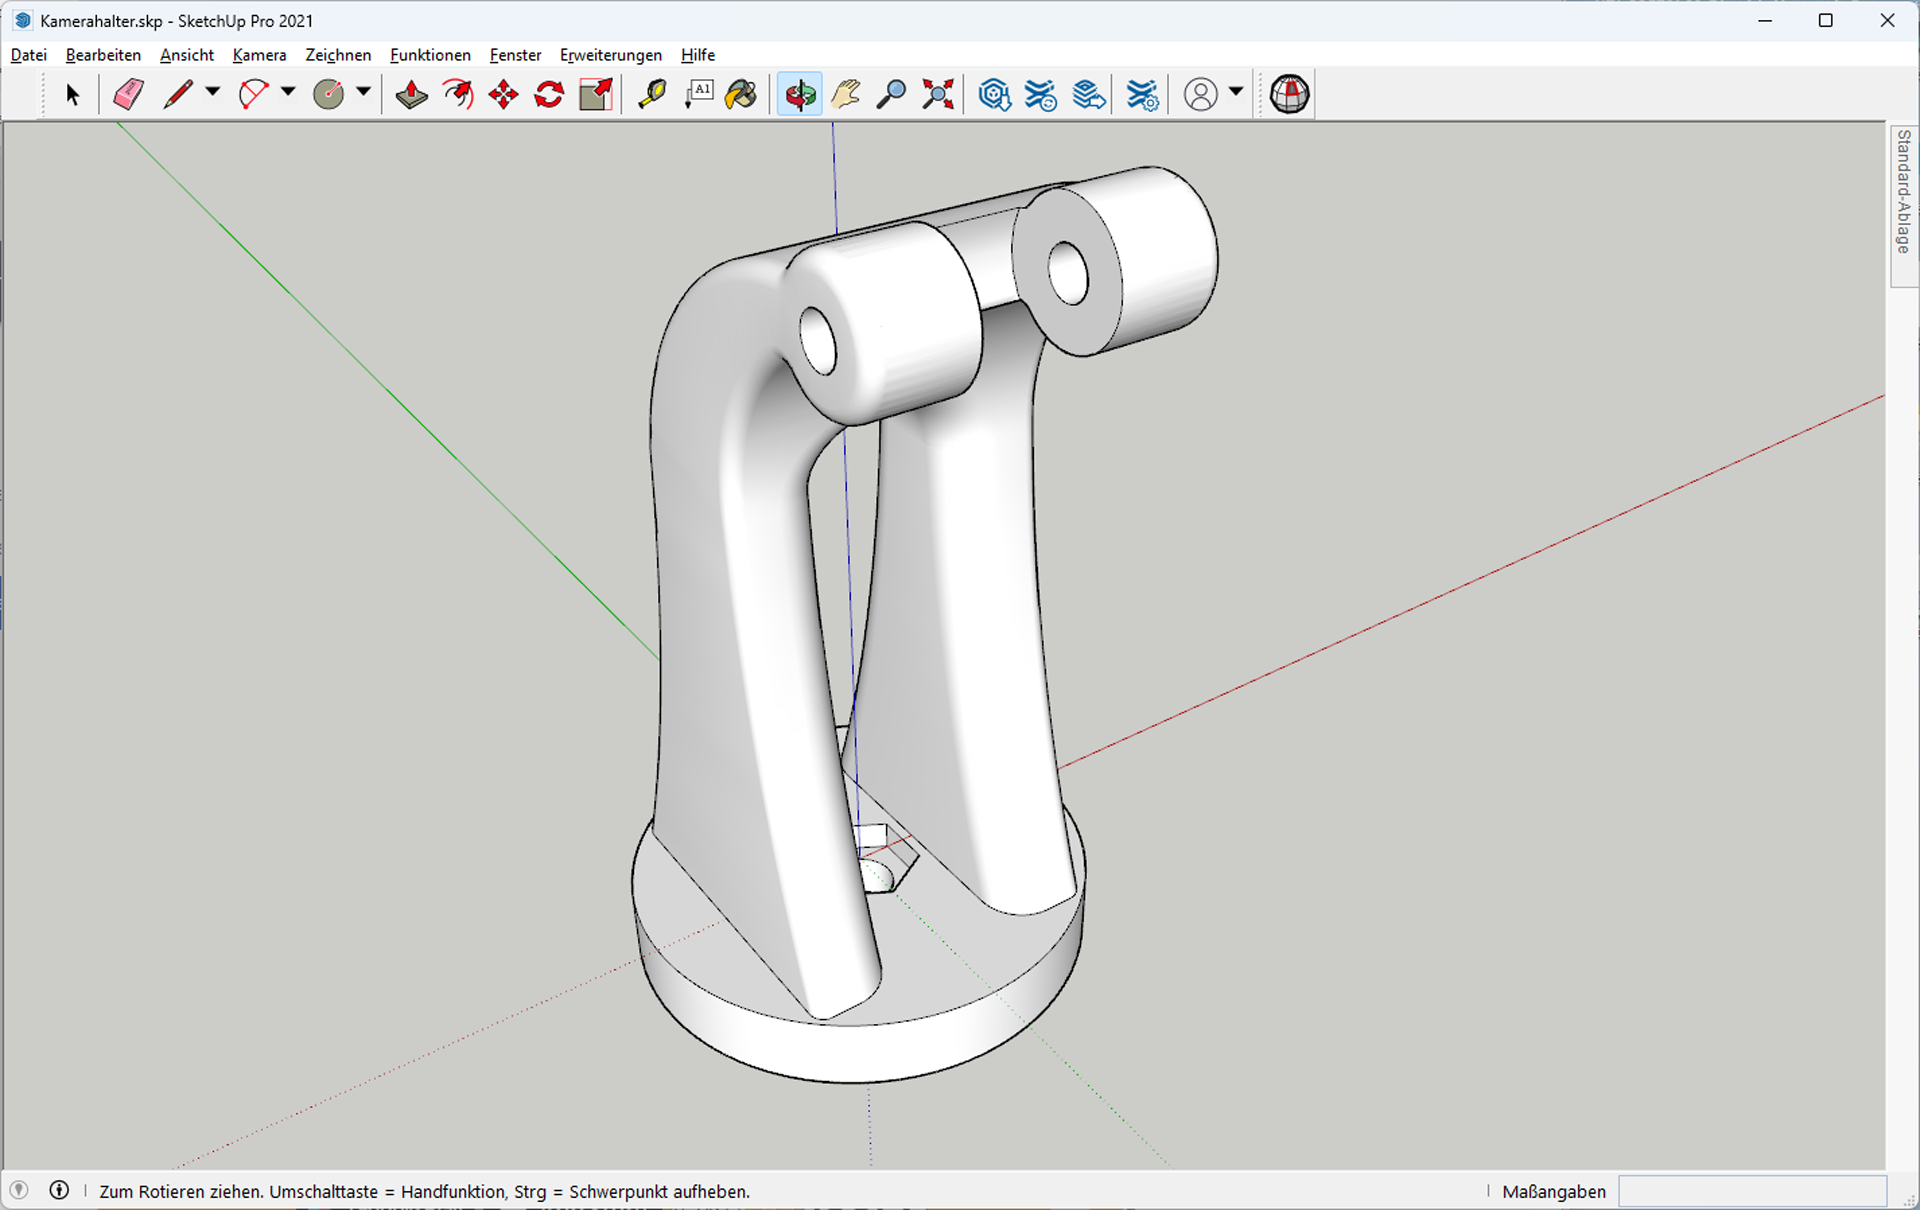1920x1210 pixels.
Task: Maximize the SketchUp window
Action: click(1825, 20)
